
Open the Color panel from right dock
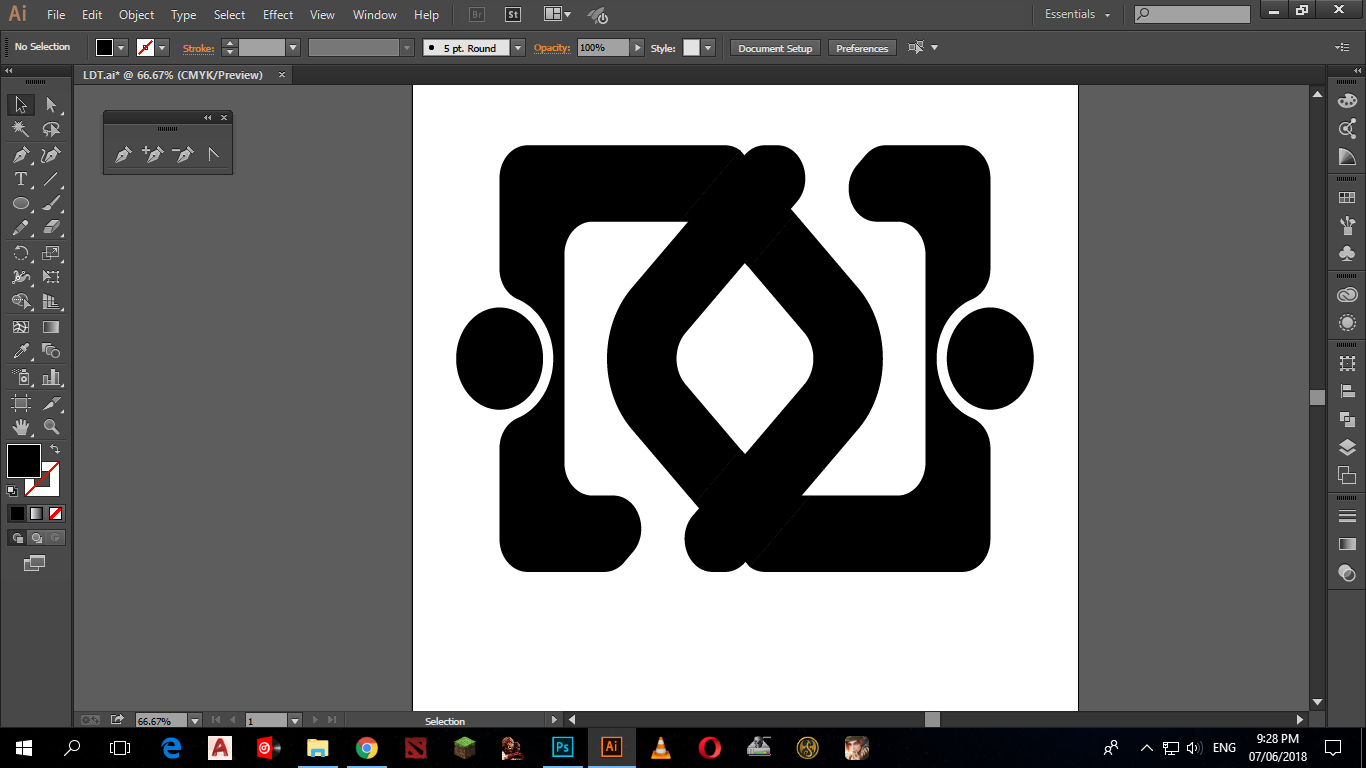[1347, 101]
